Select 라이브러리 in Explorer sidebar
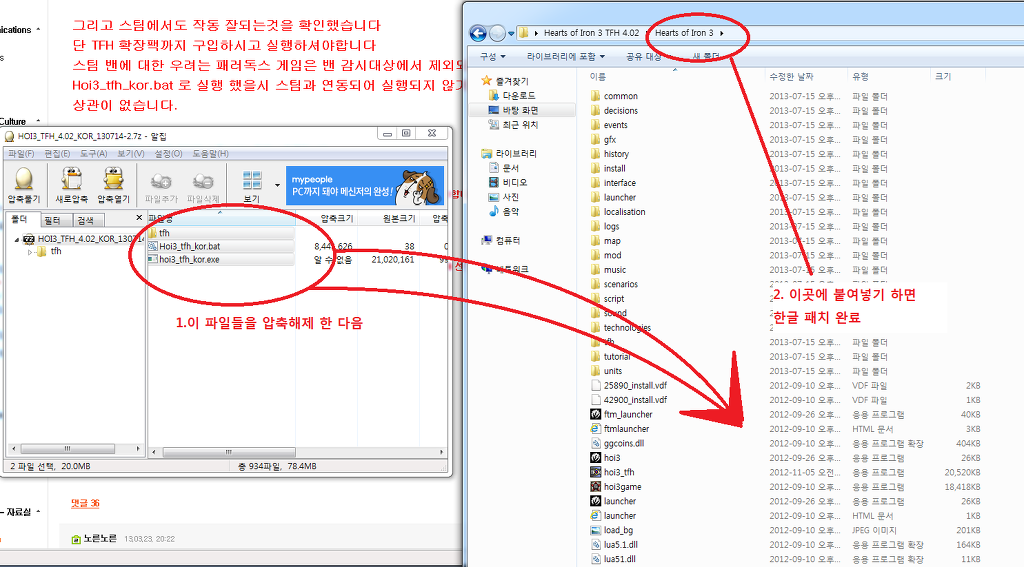 [x=509, y=154]
